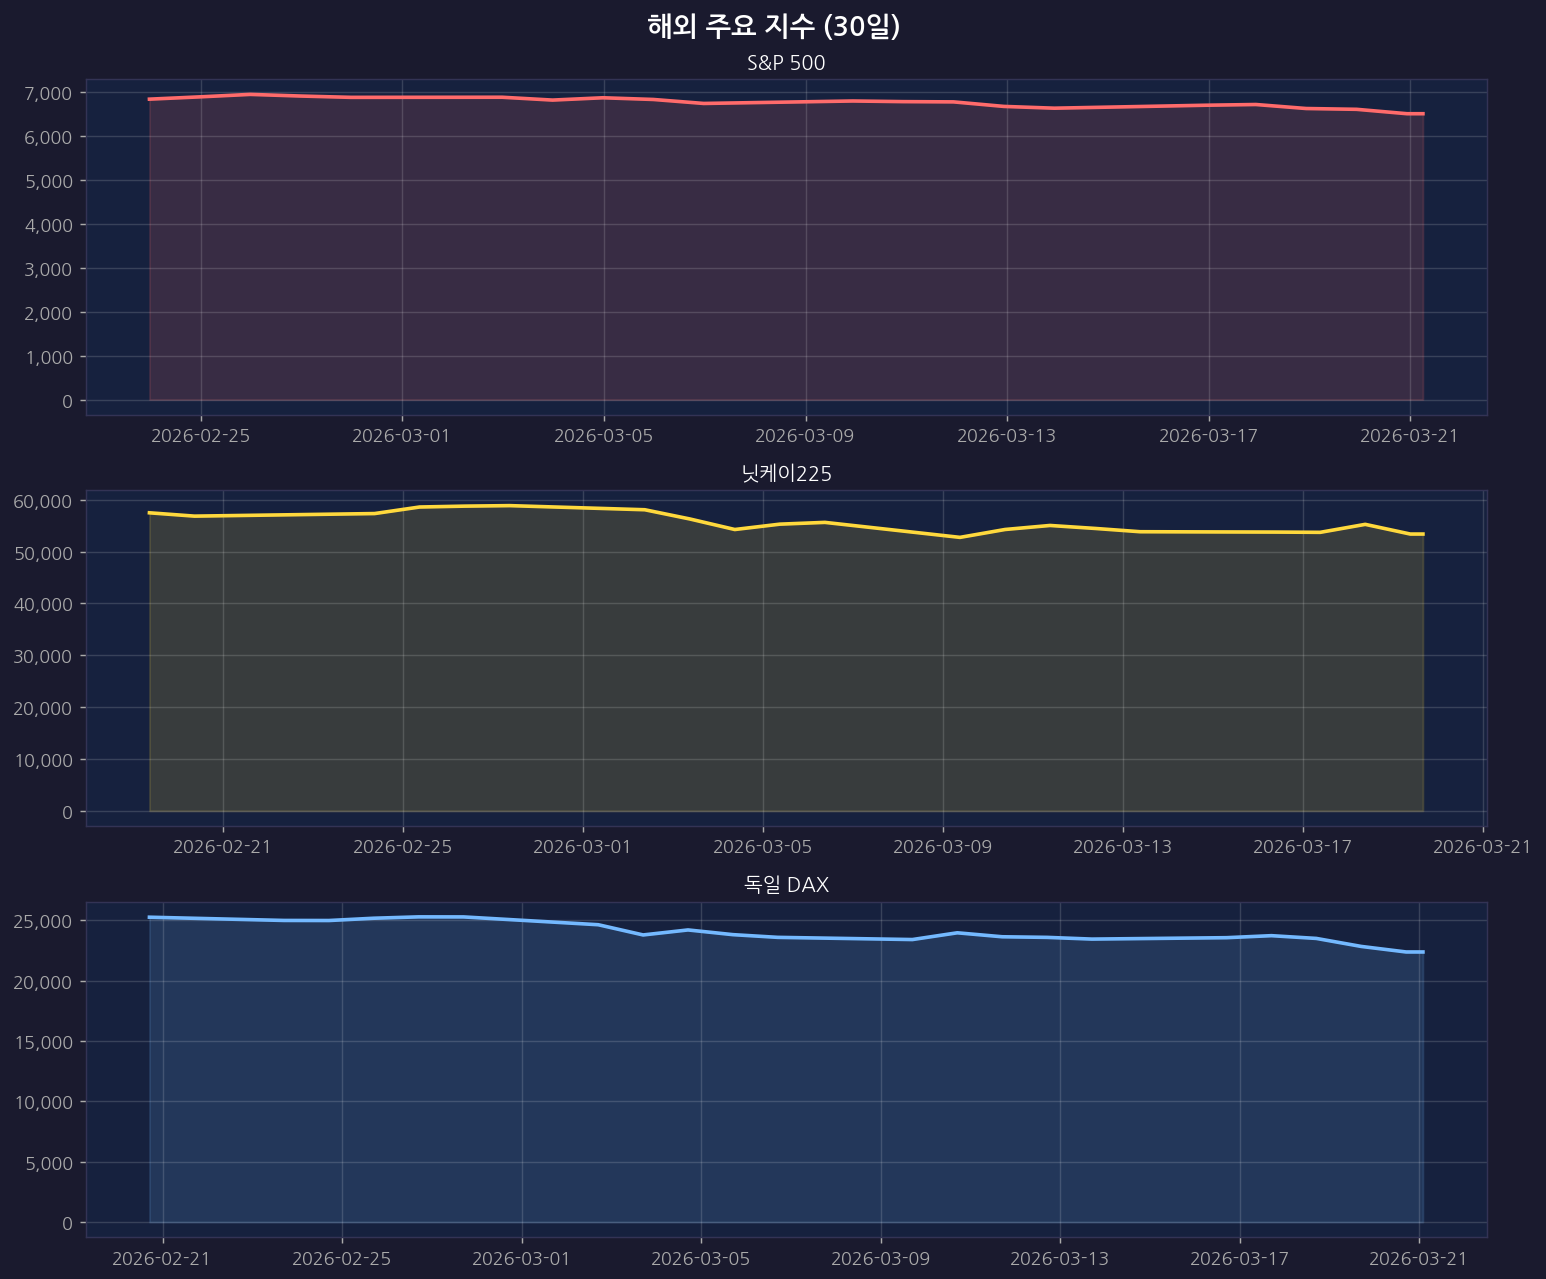
Task: Click the main title 해외 주요 지수 (30일)
Action: 773,27
